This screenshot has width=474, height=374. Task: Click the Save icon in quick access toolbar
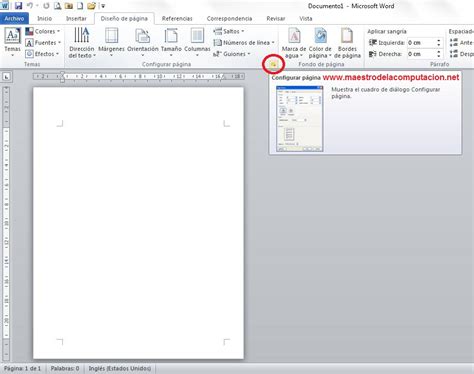18,6
